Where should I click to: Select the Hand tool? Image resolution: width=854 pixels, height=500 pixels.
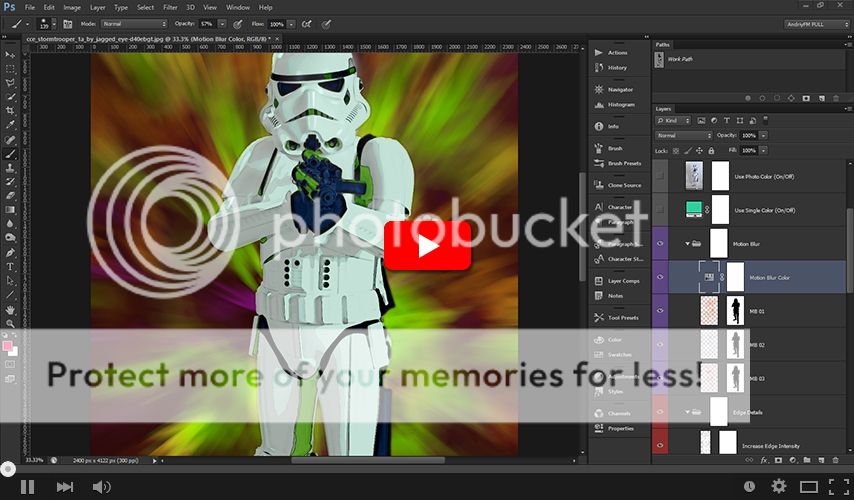click(11, 310)
